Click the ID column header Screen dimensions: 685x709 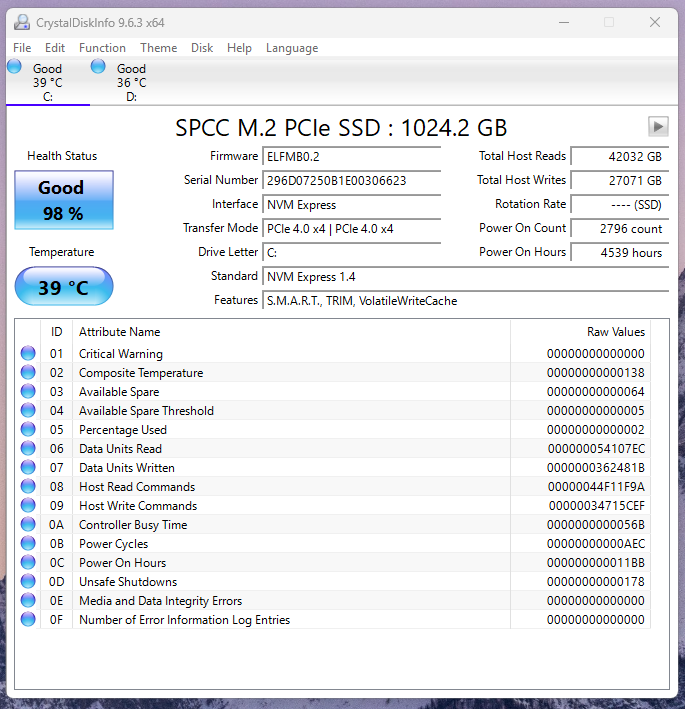click(56, 331)
